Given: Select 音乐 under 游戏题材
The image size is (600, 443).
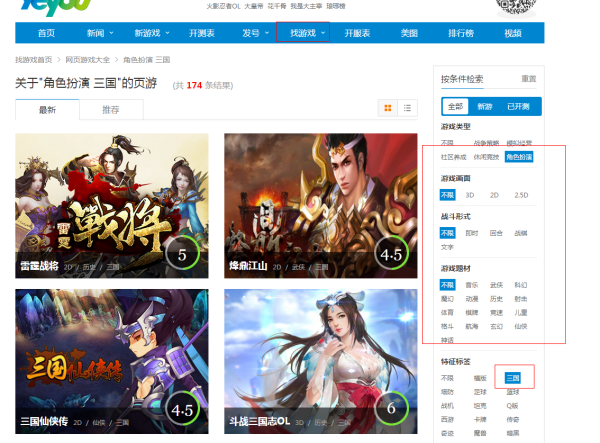Looking at the screenshot, I should [x=472, y=285].
